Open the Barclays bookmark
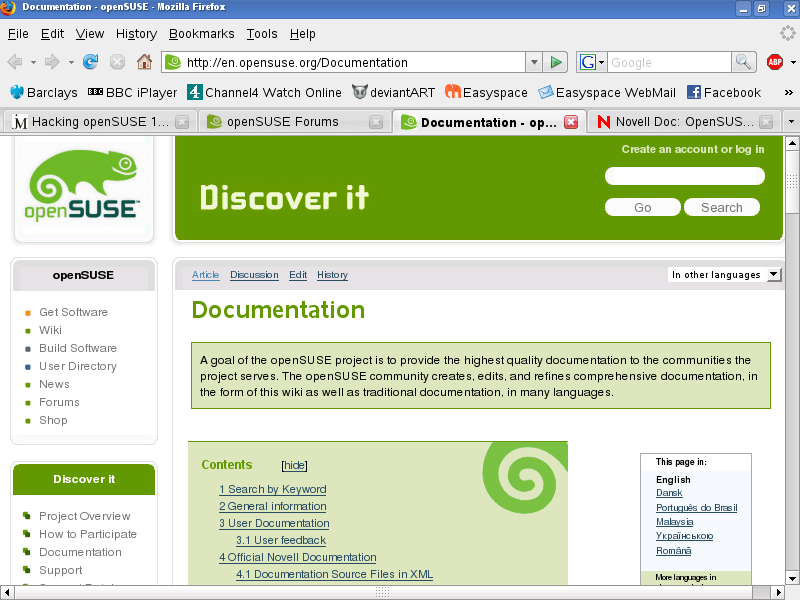The width and height of the screenshot is (800, 600). [x=43, y=92]
